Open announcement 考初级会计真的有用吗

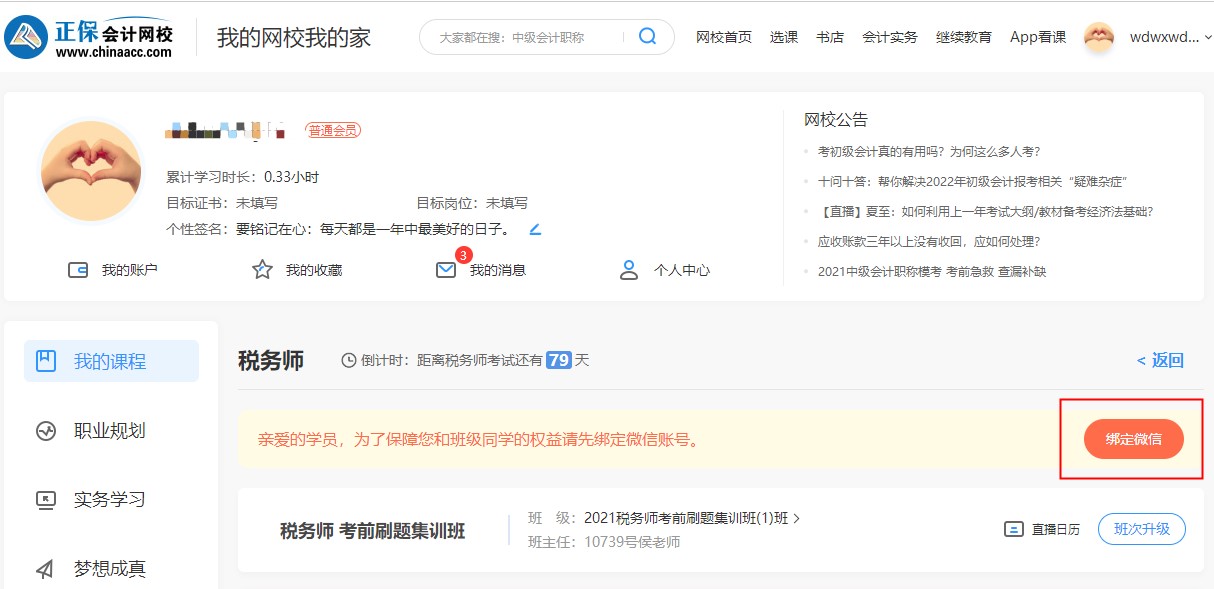pos(929,152)
